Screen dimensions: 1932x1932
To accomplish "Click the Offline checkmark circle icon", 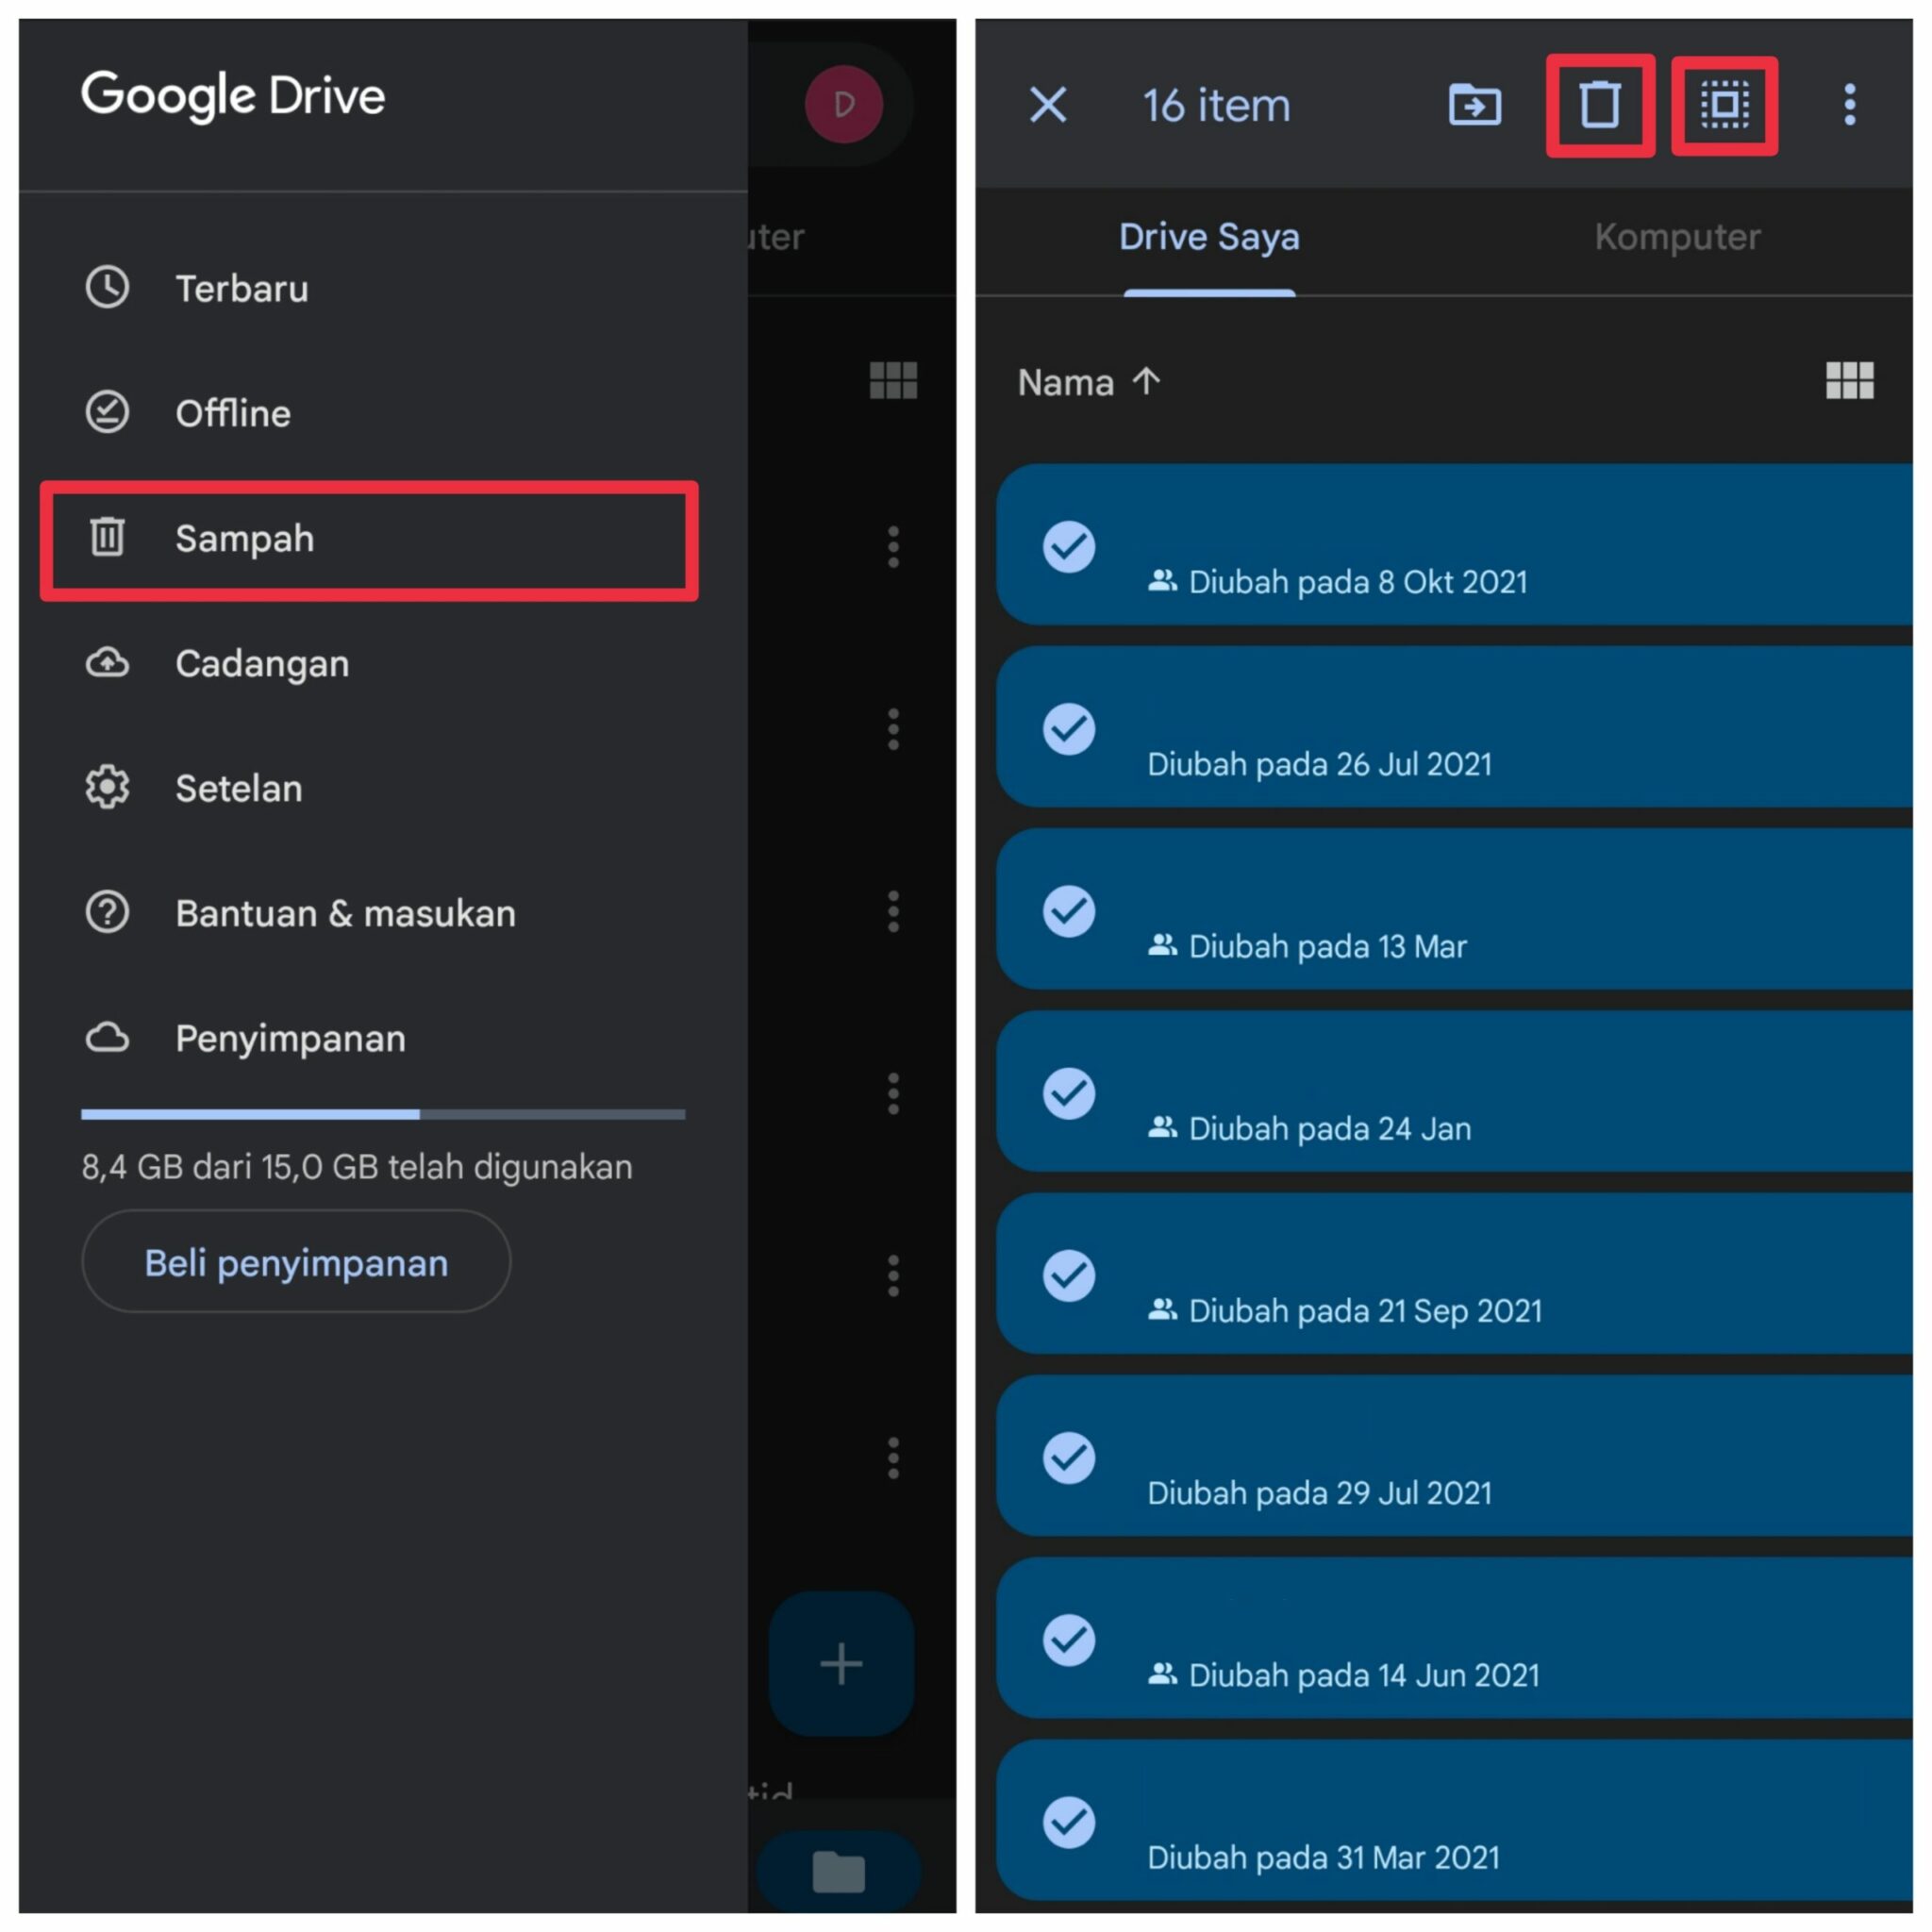I will (107, 412).
